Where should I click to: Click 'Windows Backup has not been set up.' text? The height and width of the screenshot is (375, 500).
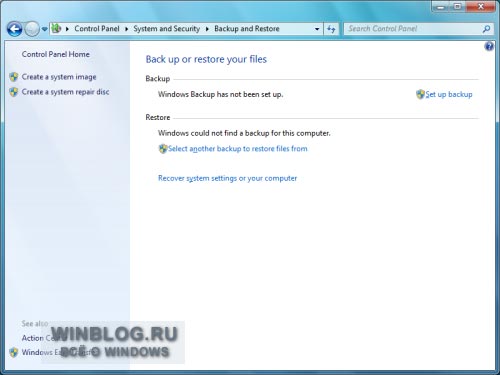click(220, 94)
